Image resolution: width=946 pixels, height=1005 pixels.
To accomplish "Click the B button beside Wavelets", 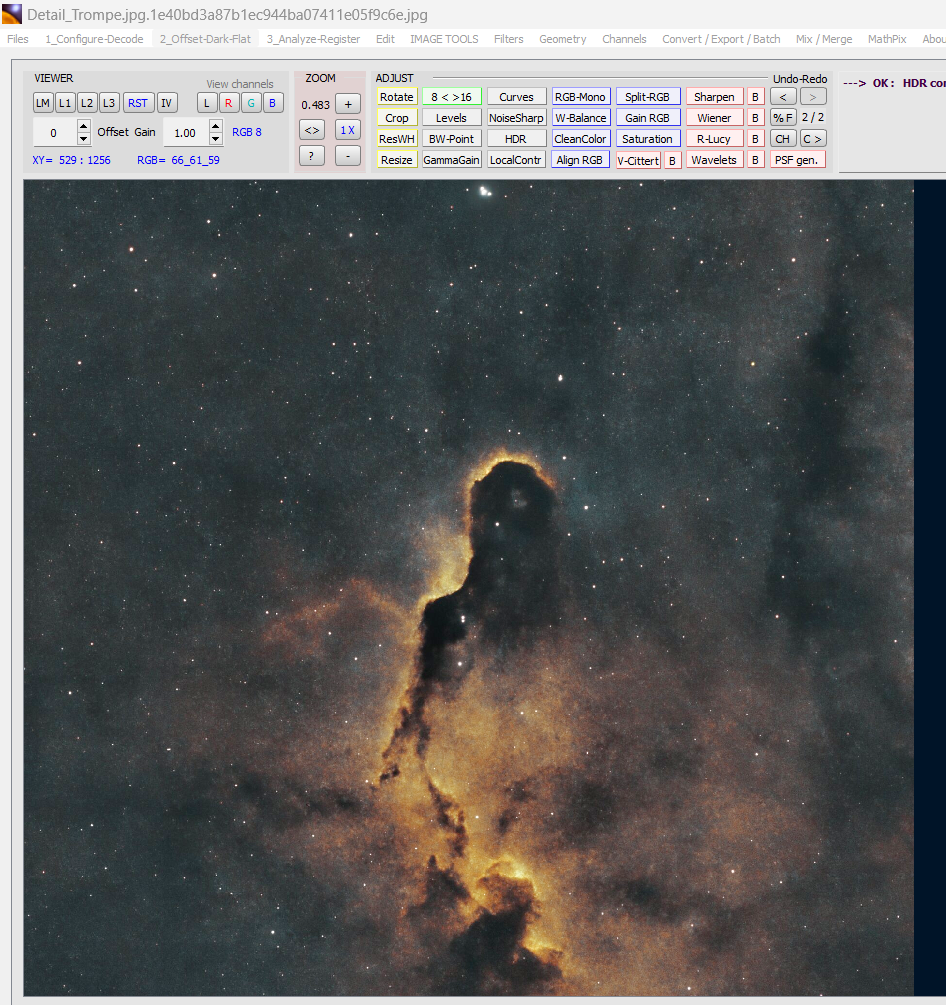I will pos(756,160).
